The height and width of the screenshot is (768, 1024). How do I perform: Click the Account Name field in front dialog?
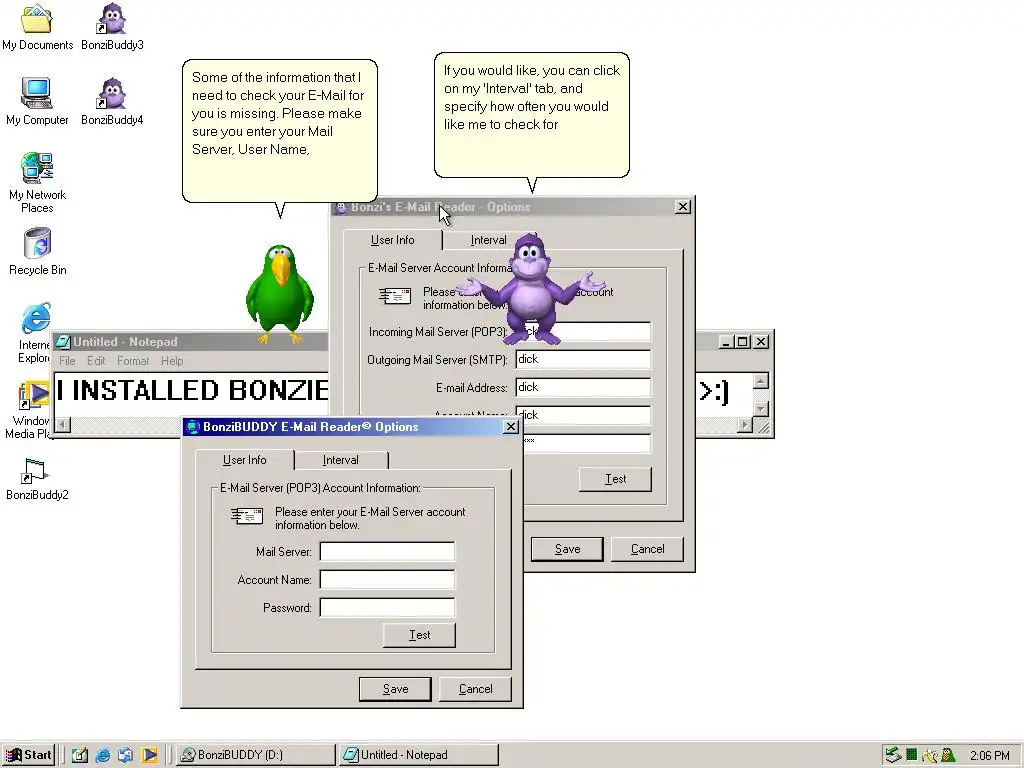pyautogui.click(x=387, y=580)
